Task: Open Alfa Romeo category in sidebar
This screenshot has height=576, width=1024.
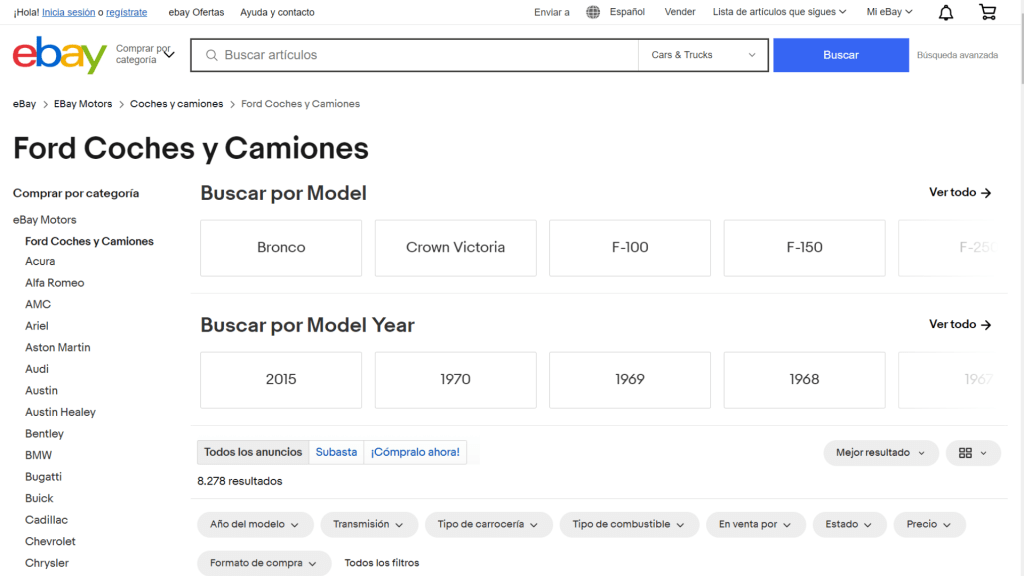Action: 54,283
